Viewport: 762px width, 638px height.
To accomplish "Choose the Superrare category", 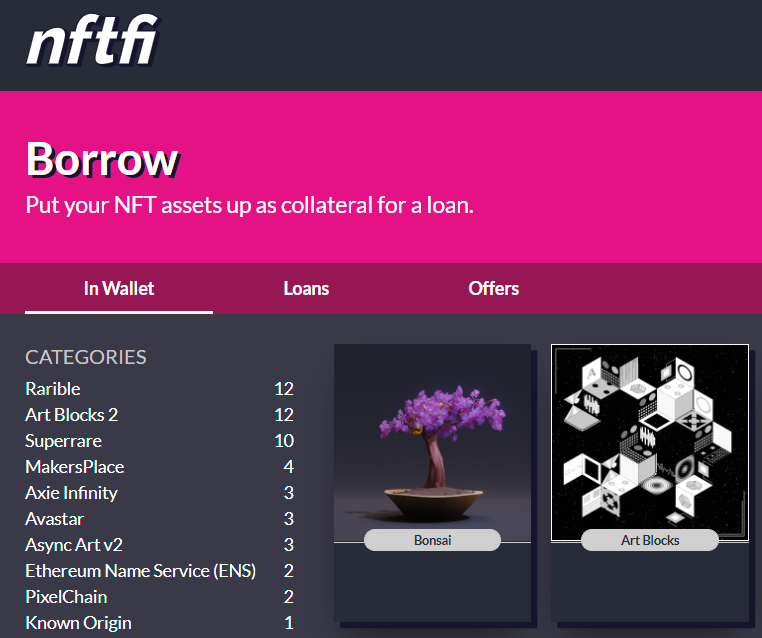I will click(63, 441).
